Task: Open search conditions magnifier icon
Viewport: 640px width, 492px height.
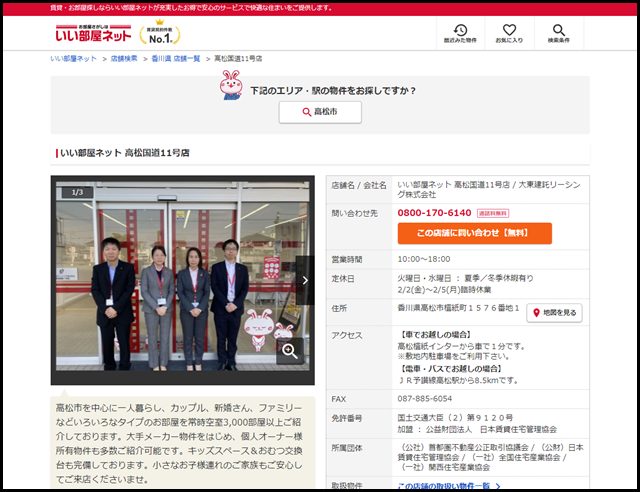Action: (x=558, y=33)
